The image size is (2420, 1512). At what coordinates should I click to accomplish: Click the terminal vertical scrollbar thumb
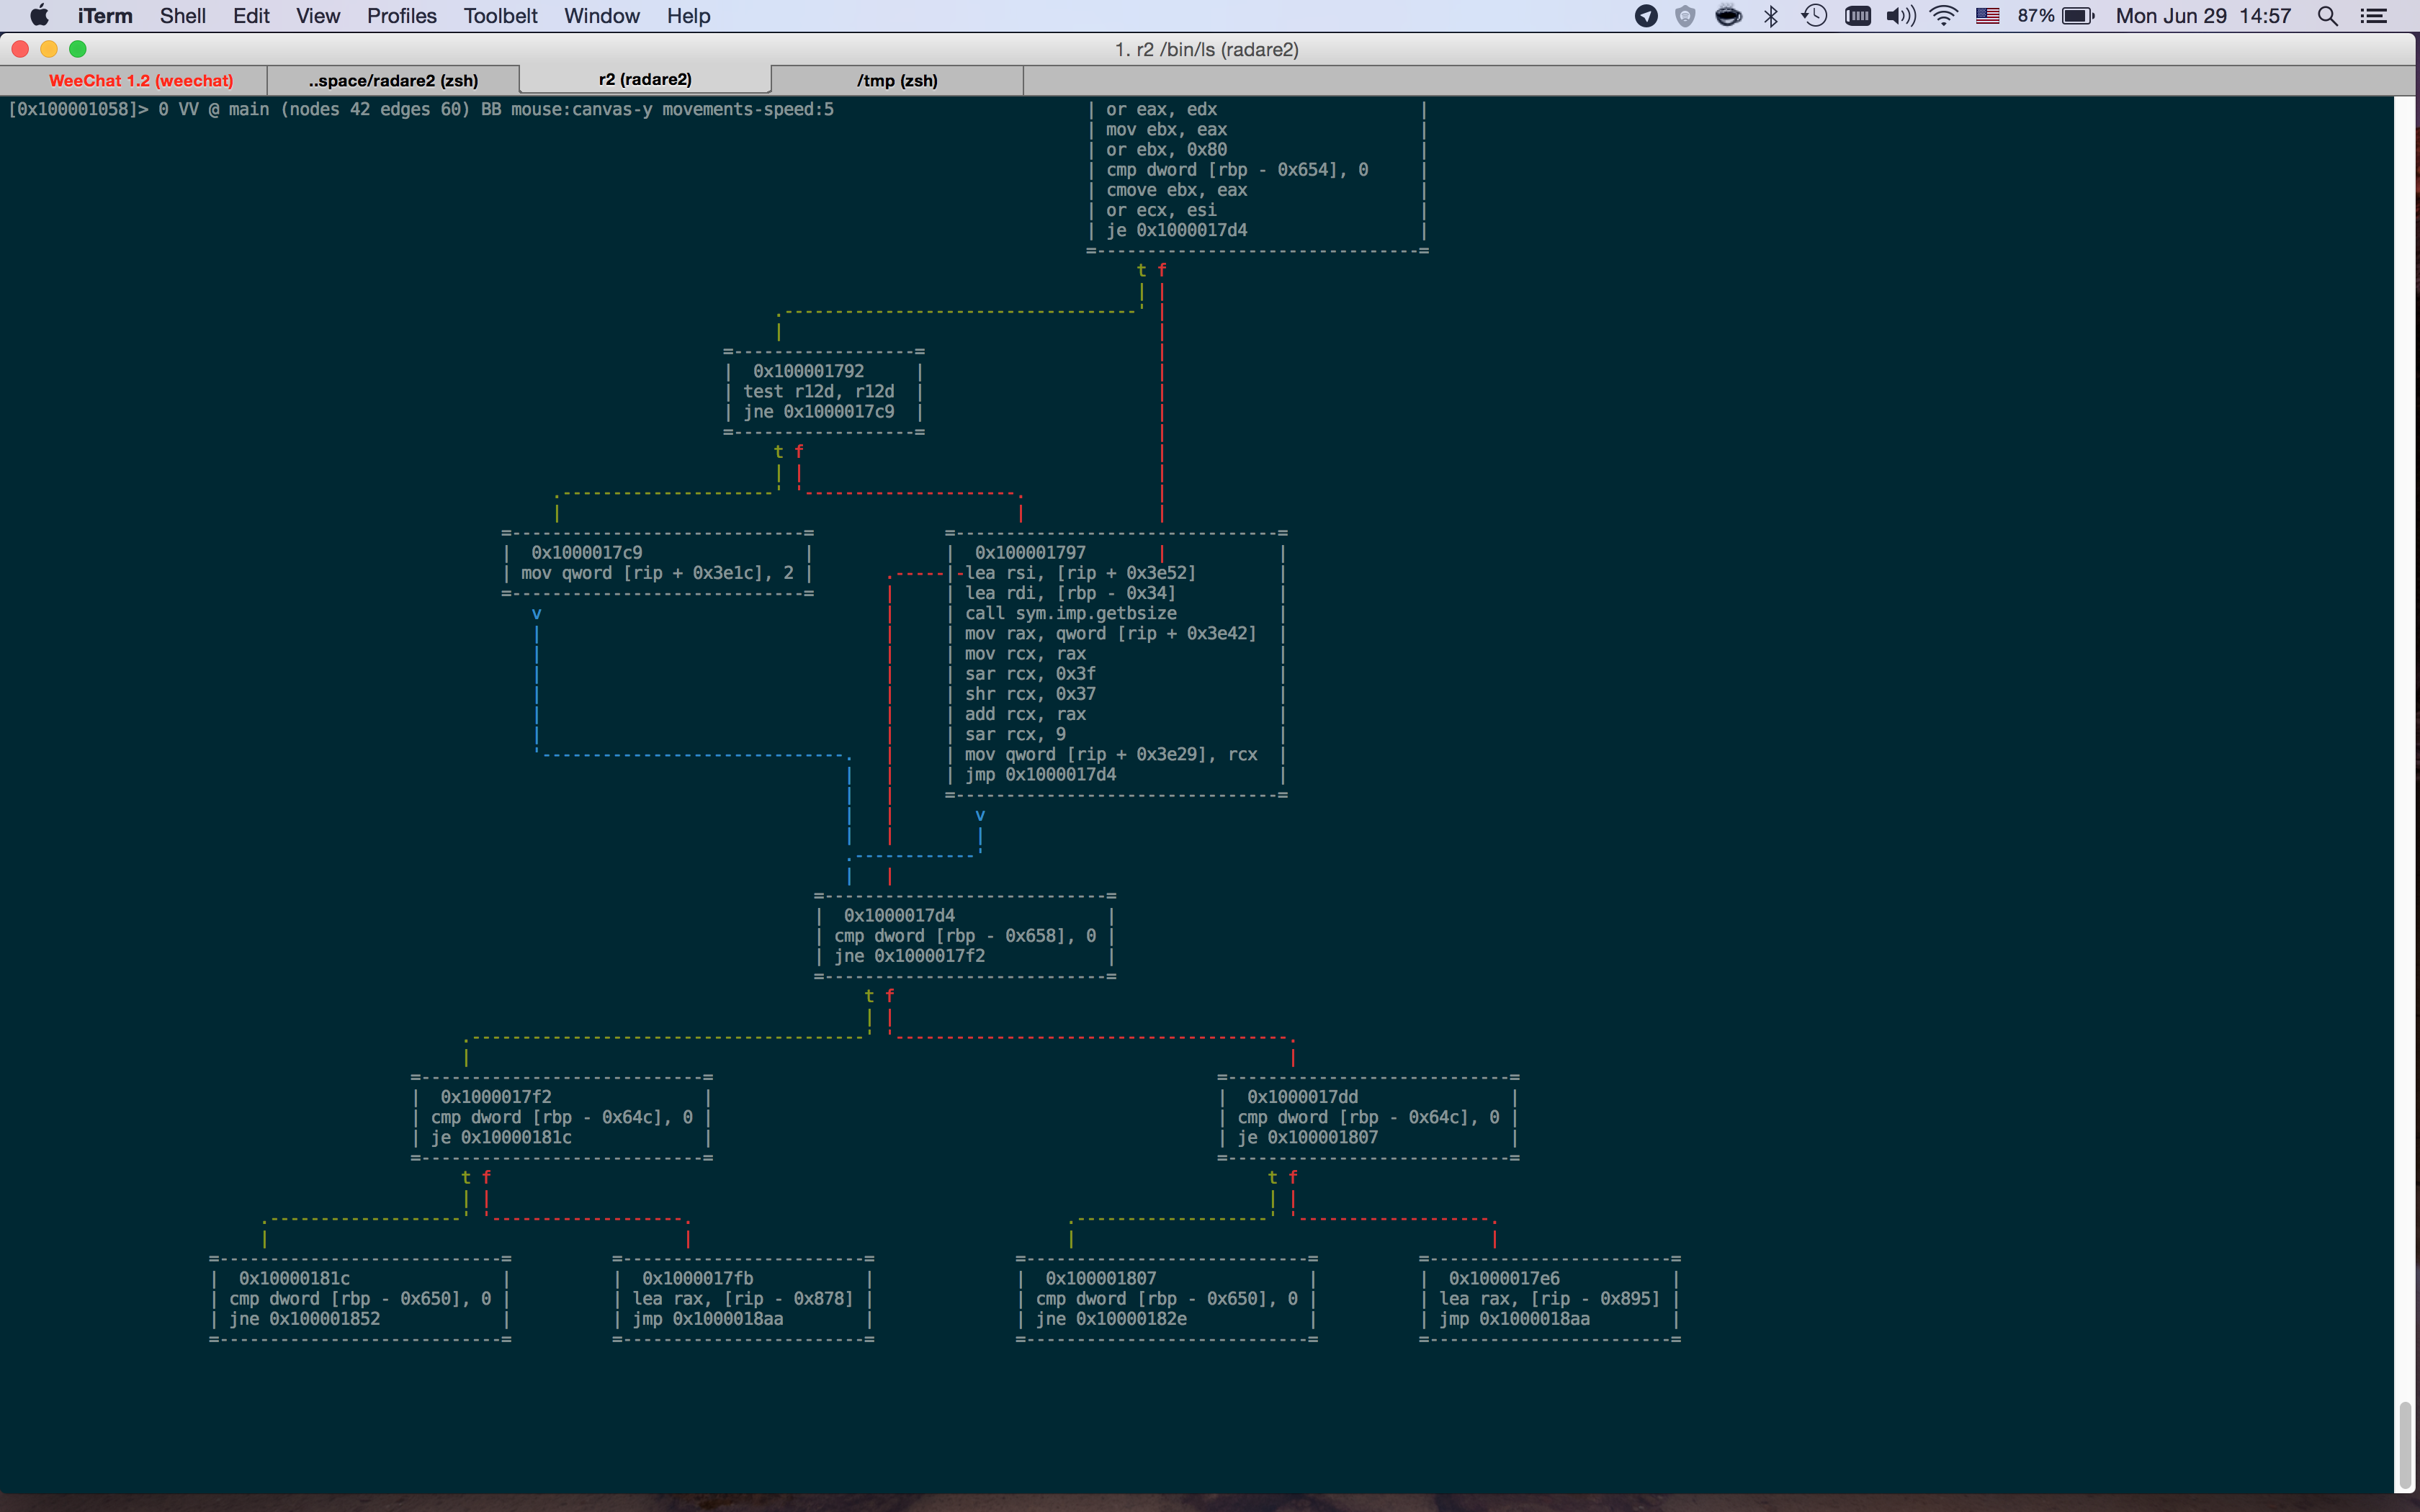(x=2405, y=1445)
